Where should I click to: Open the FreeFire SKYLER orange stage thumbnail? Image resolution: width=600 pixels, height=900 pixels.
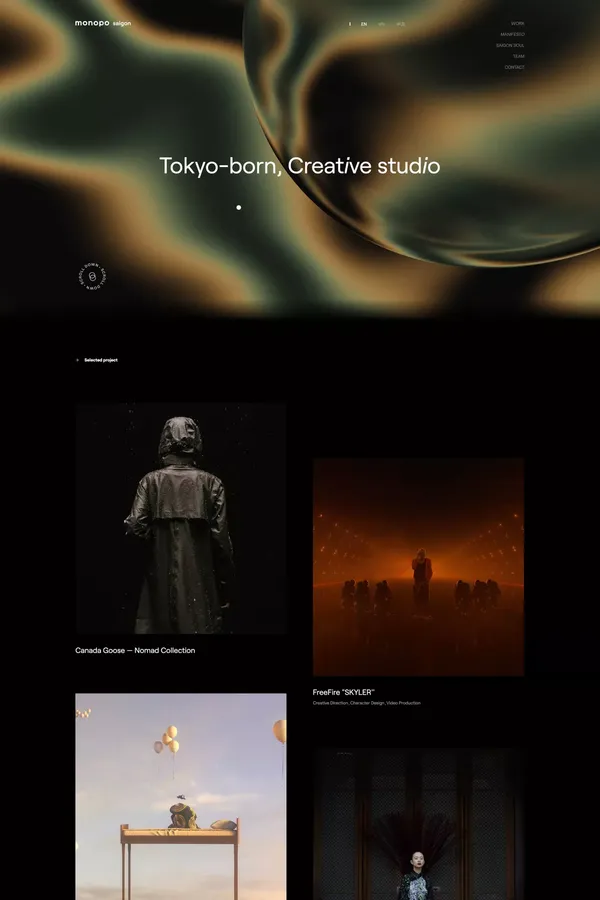tap(419, 567)
